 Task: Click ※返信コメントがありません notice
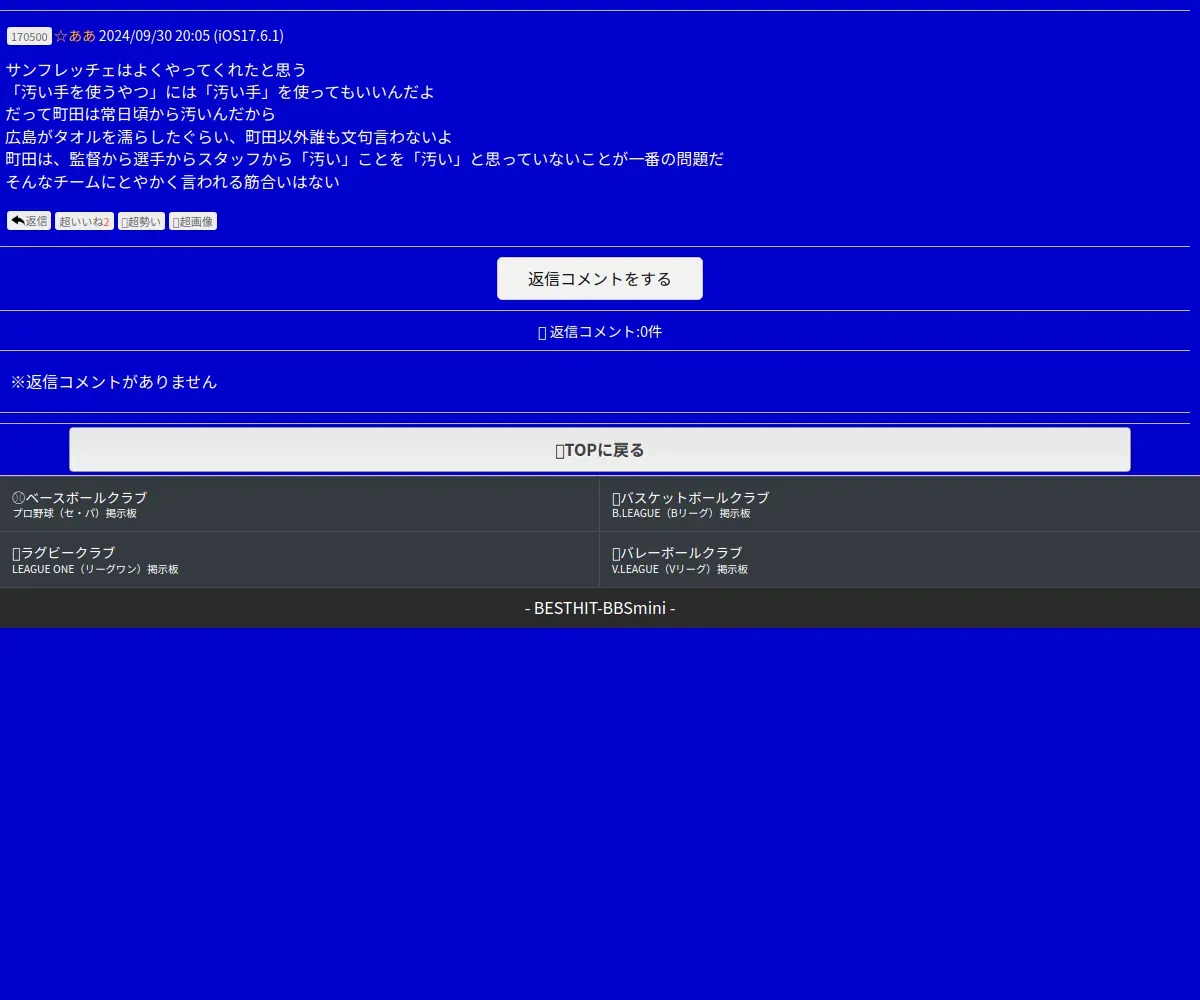click(114, 382)
